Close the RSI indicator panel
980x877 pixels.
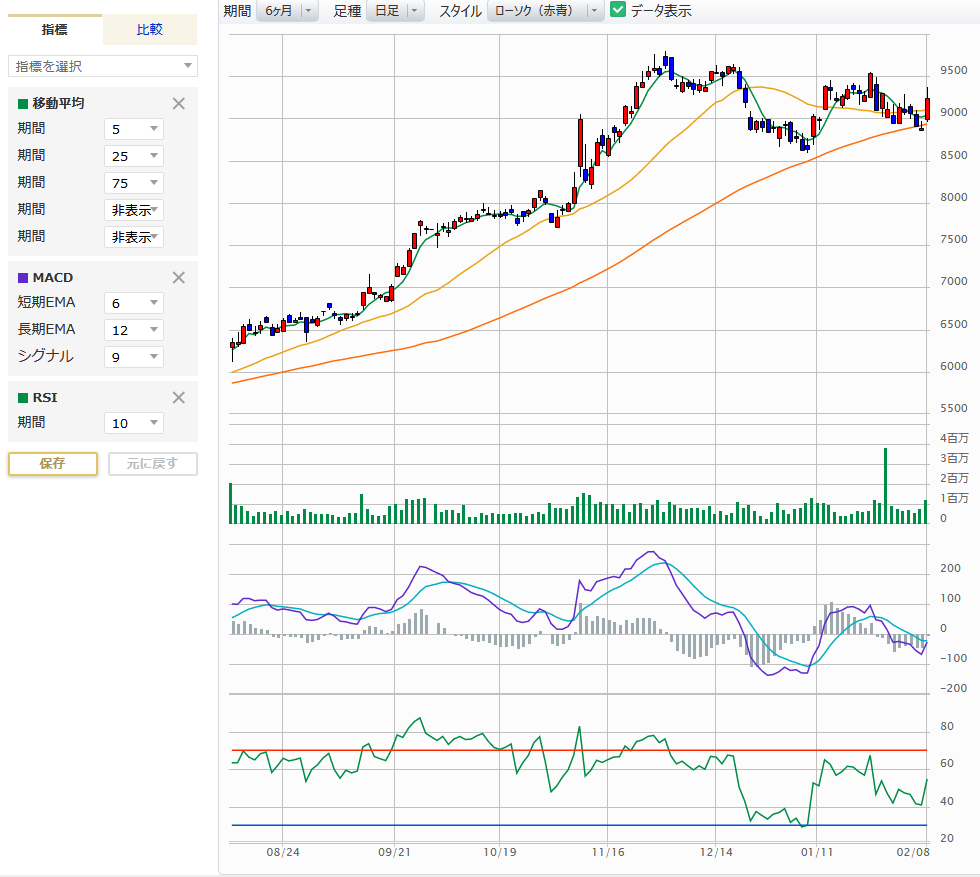[x=179, y=397]
